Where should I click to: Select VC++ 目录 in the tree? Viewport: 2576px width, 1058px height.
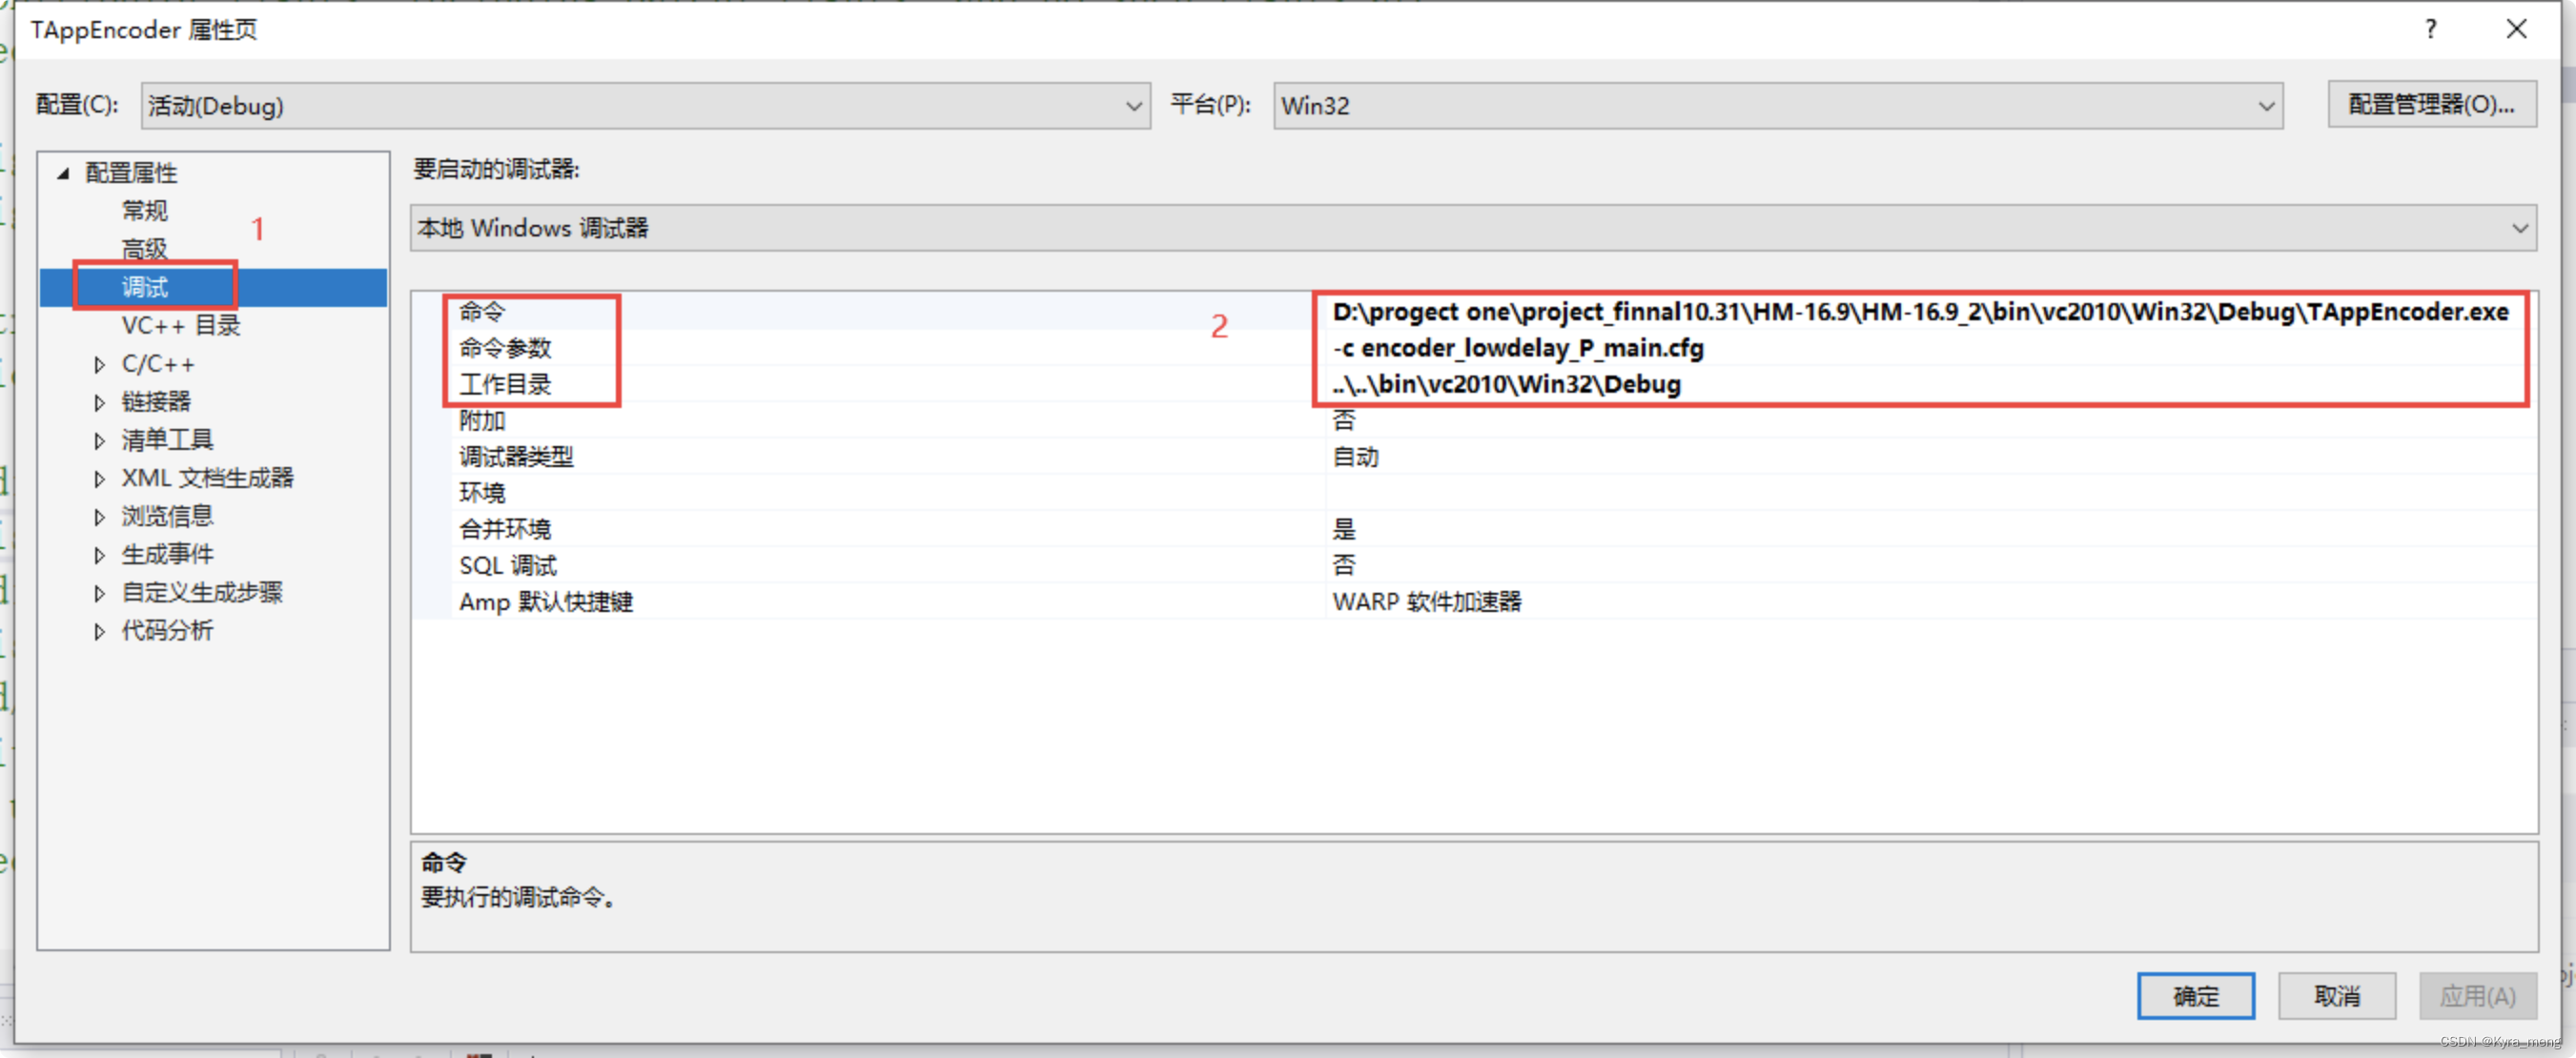181,326
